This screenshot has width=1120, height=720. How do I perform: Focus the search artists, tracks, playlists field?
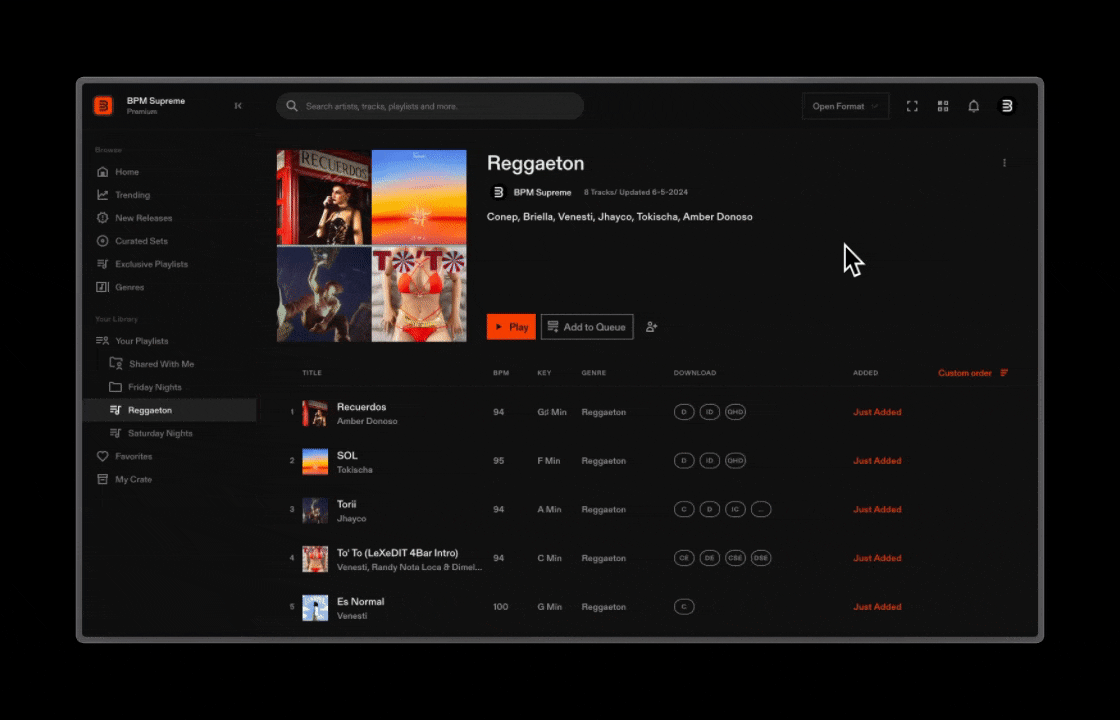click(x=430, y=106)
